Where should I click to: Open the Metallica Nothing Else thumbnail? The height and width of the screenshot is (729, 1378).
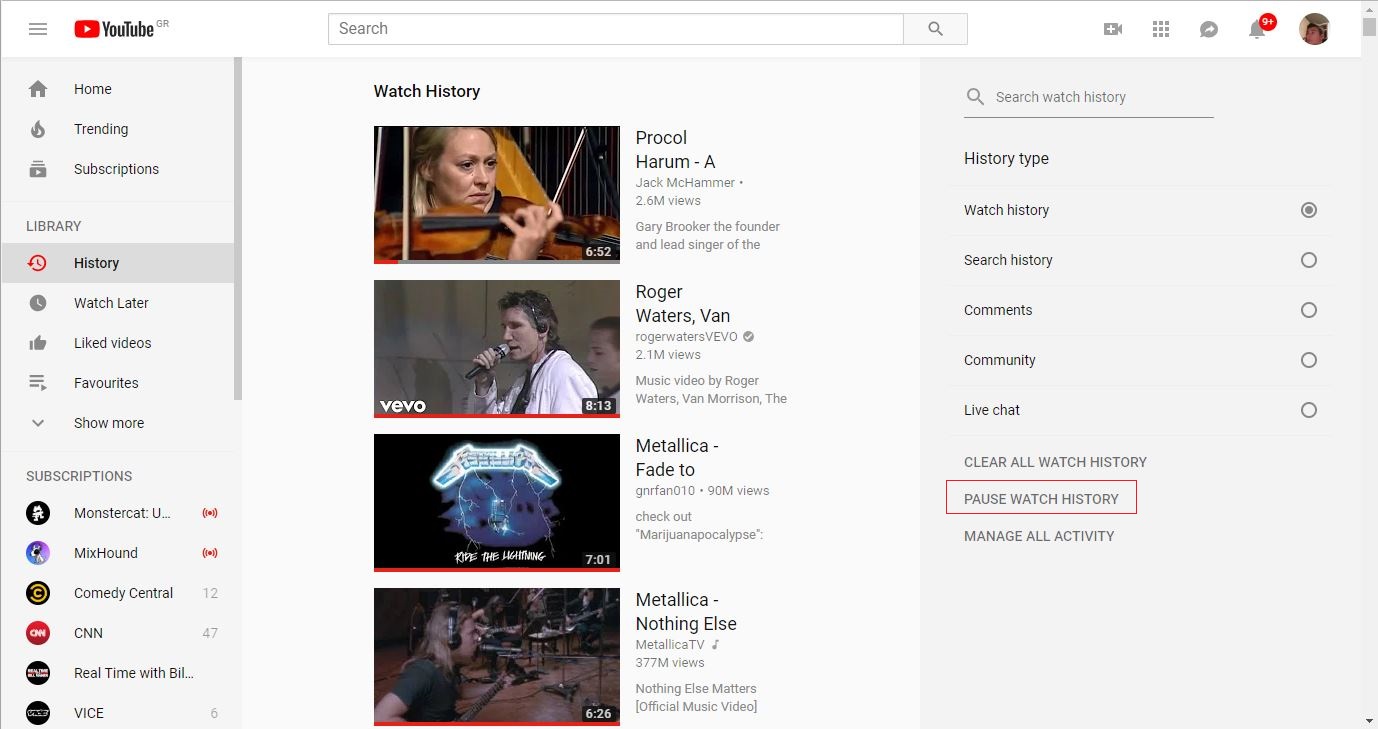pos(497,657)
